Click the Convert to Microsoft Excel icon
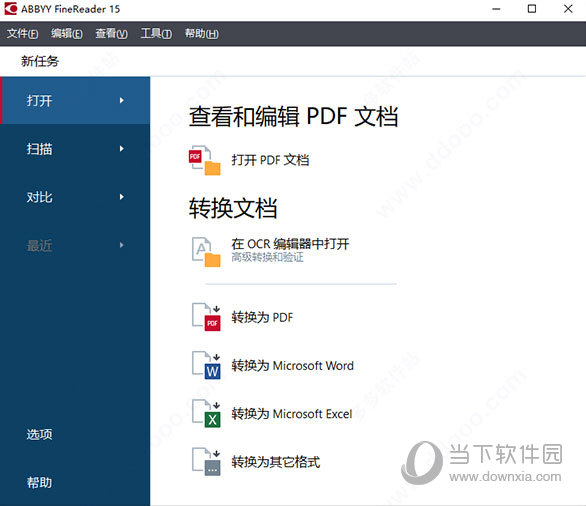This screenshot has height=506, width=586. click(206, 413)
